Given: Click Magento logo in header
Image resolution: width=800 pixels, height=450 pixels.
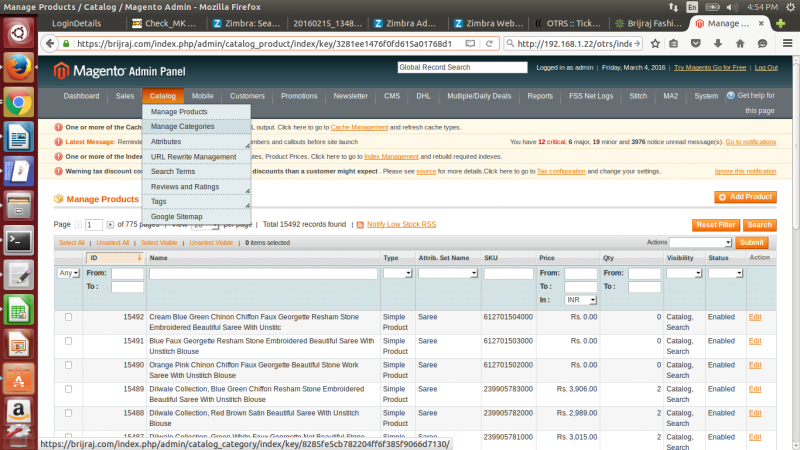Looking at the screenshot, I should point(119,71).
